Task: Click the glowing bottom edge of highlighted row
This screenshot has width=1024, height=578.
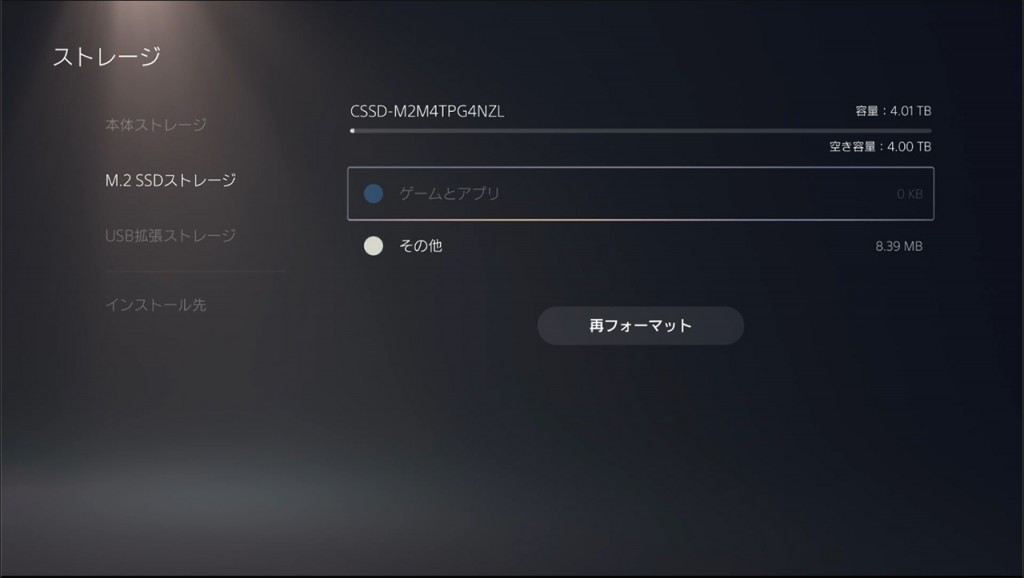Action: (x=640, y=219)
